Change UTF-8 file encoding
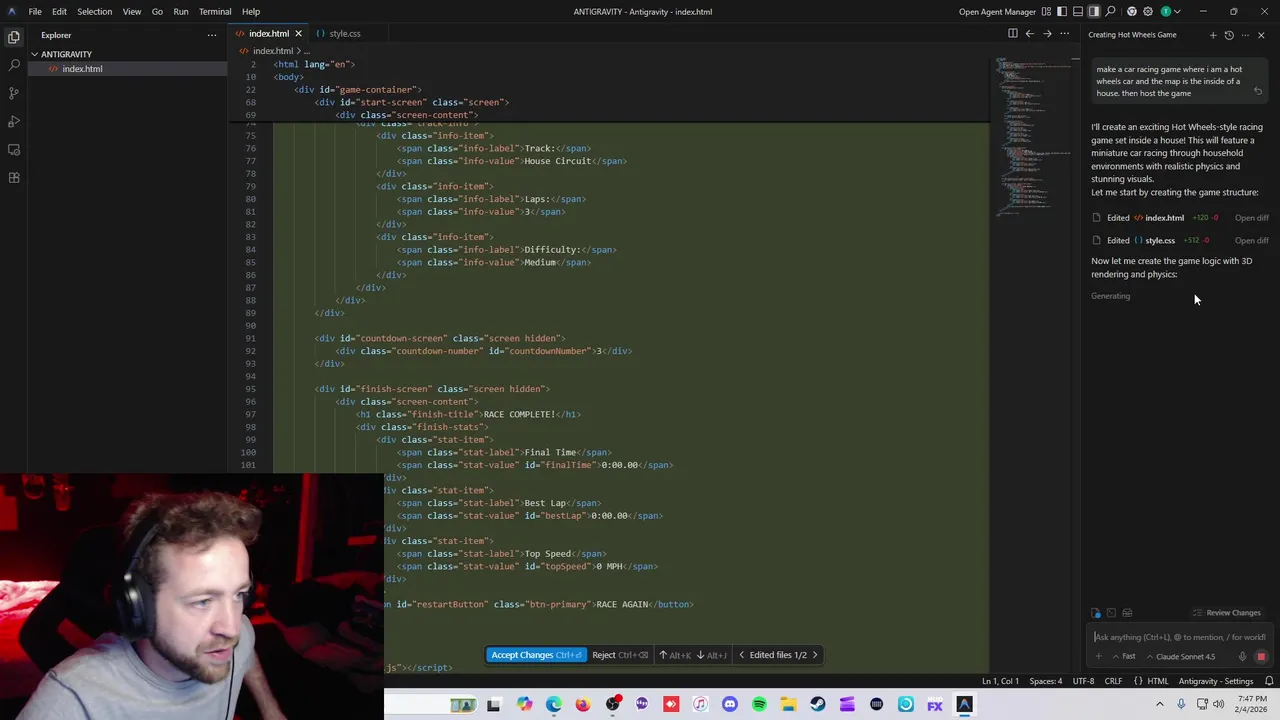 click(x=1083, y=681)
